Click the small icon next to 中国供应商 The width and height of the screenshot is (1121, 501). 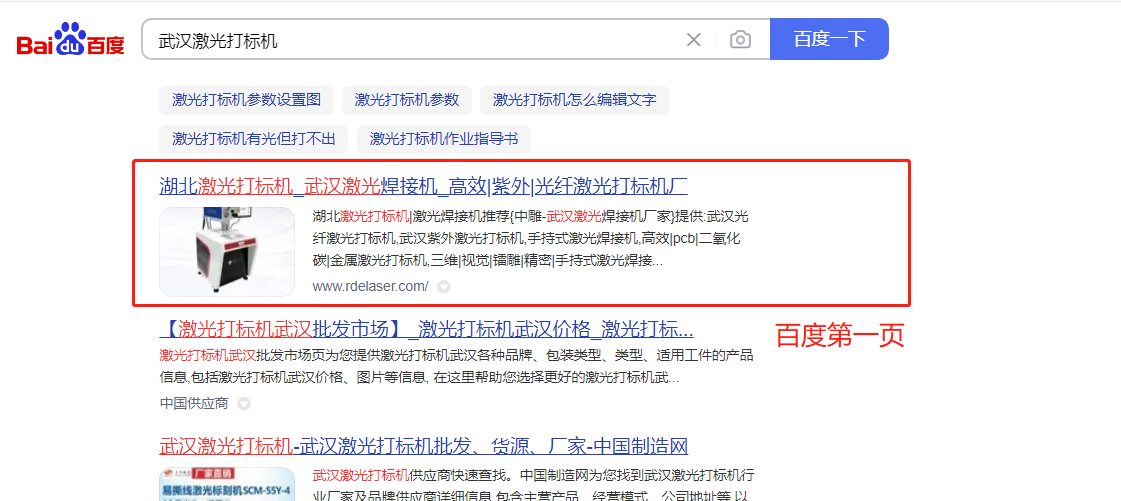tap(243, 404)
